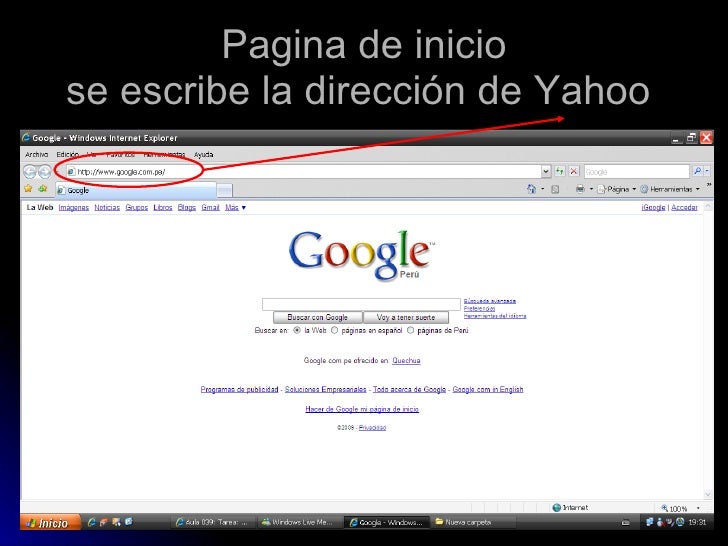This screenshot has width=728, height=546.
Task: Go back with the browser Back arrow
Action: 30,172
